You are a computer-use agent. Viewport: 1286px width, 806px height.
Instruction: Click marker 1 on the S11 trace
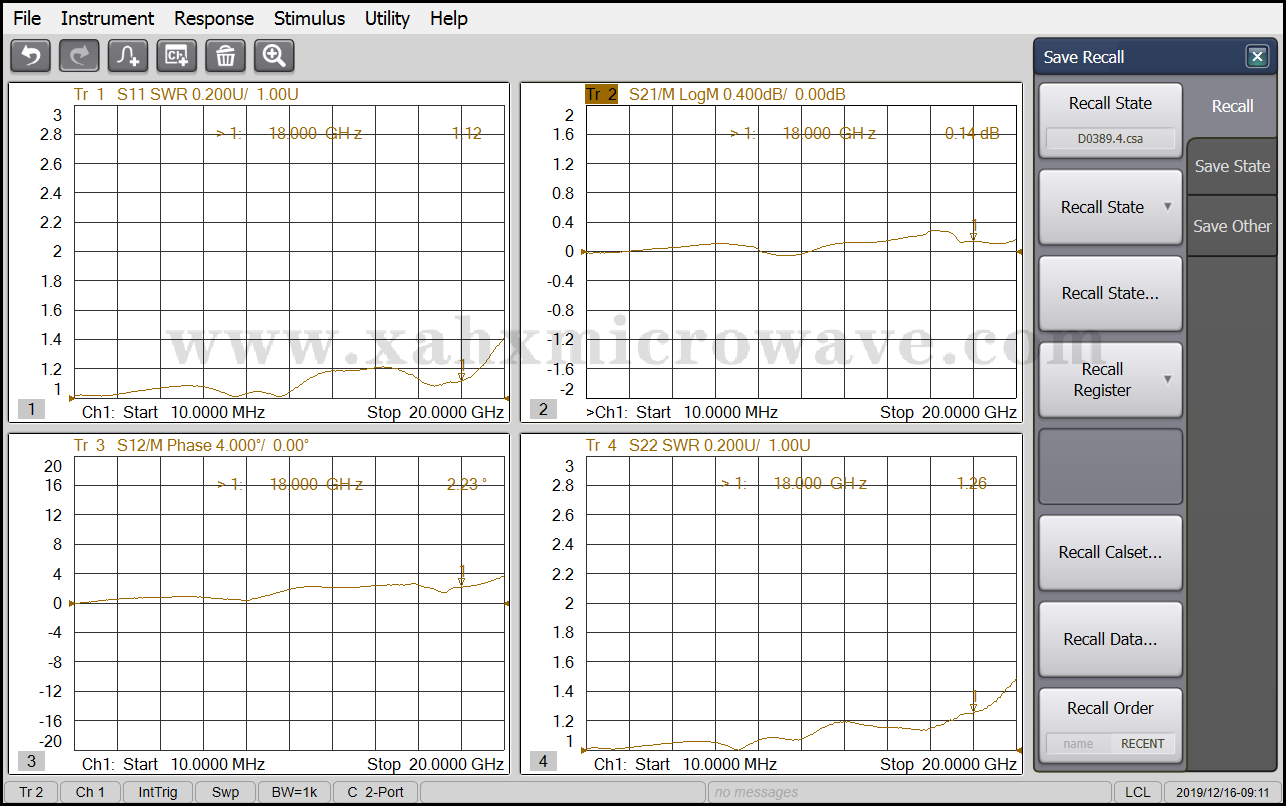pos(461,370)
